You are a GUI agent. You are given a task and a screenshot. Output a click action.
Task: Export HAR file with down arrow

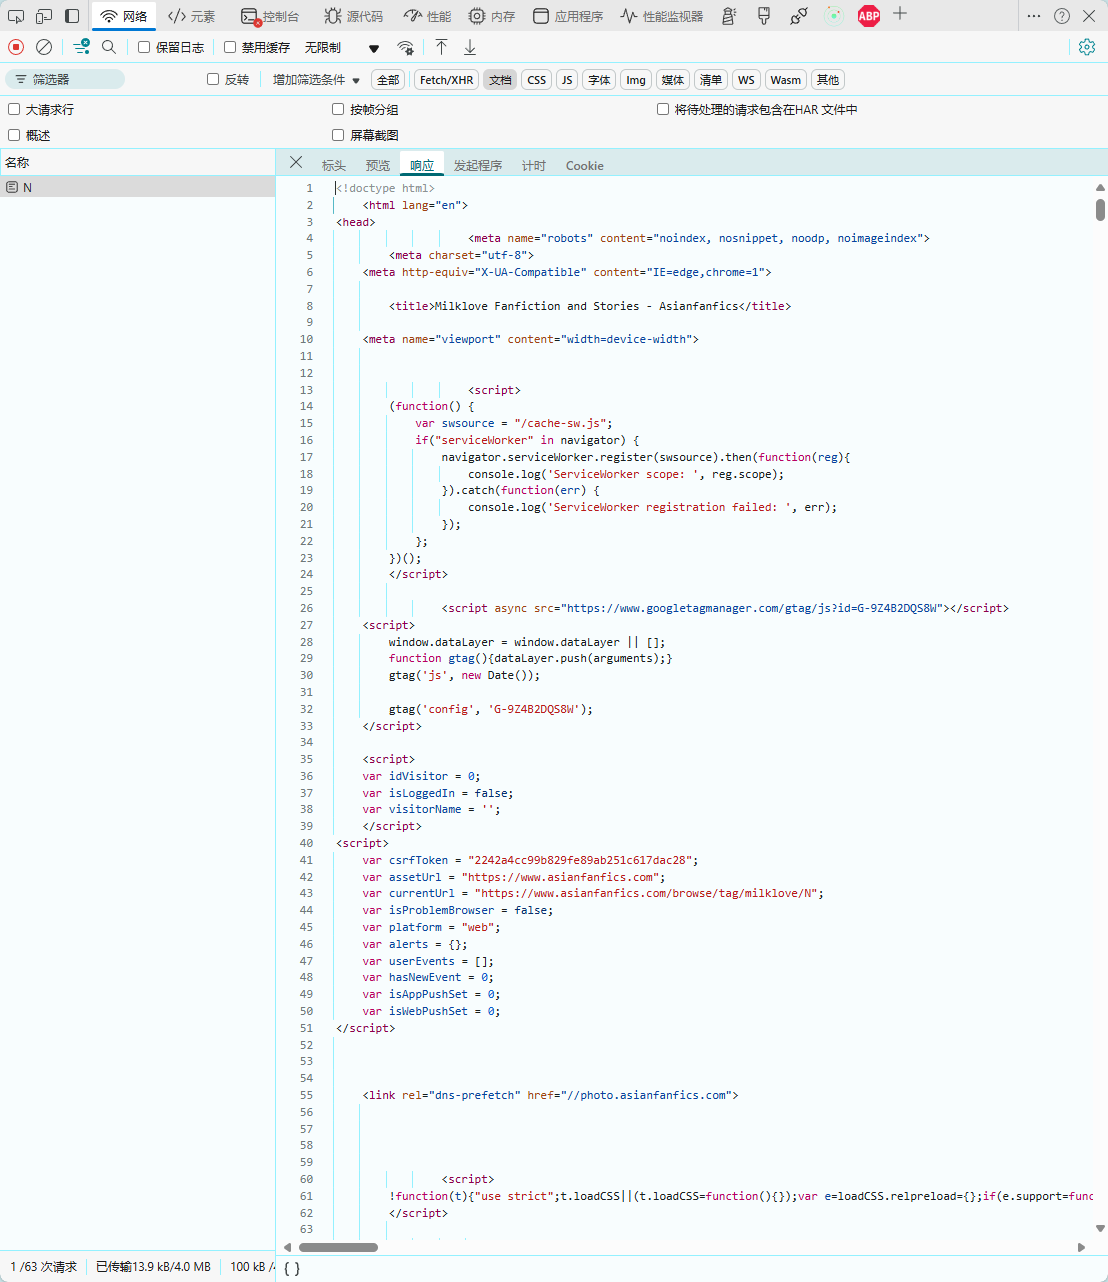[x=470, y=47]
